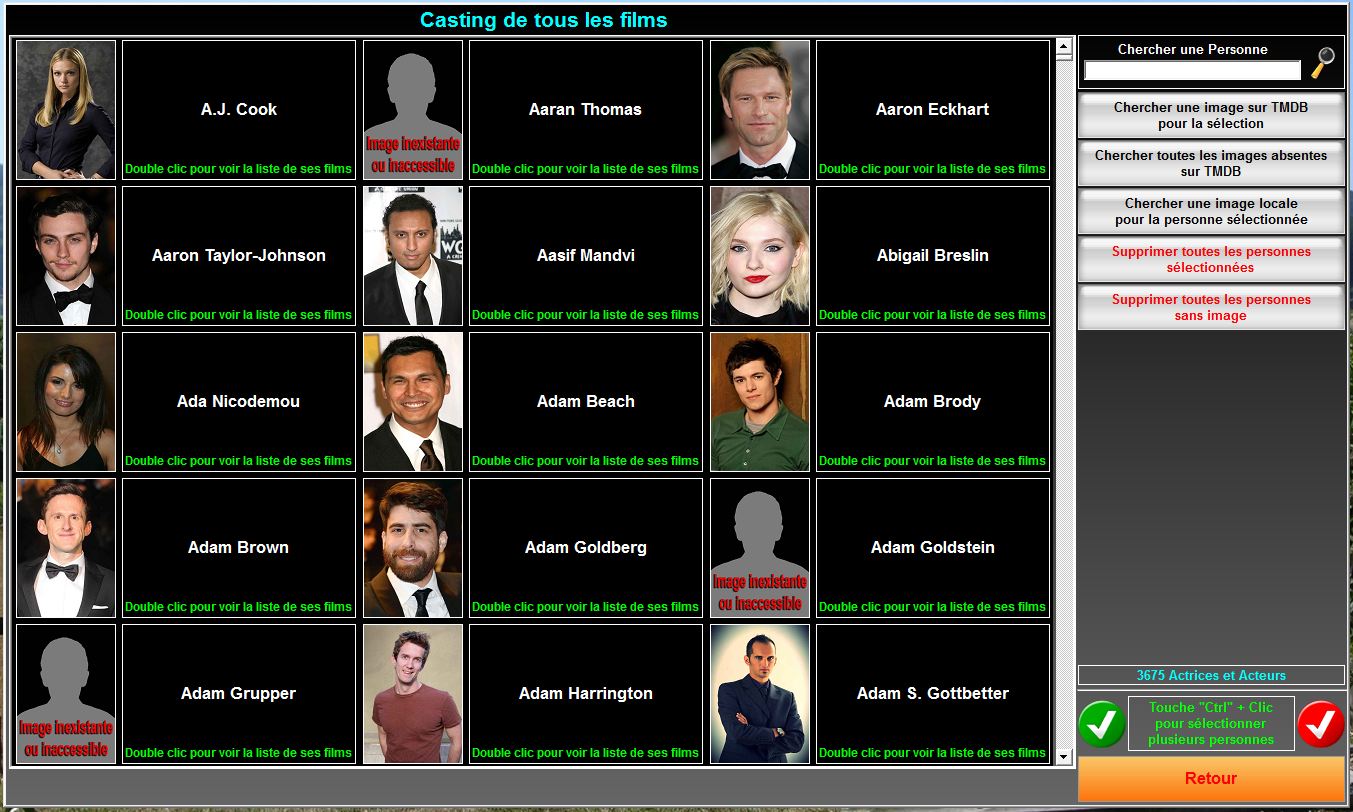The image size is (1353, 812).
Task: Click the Adam Goldberg name text
Action: (585, 547)
